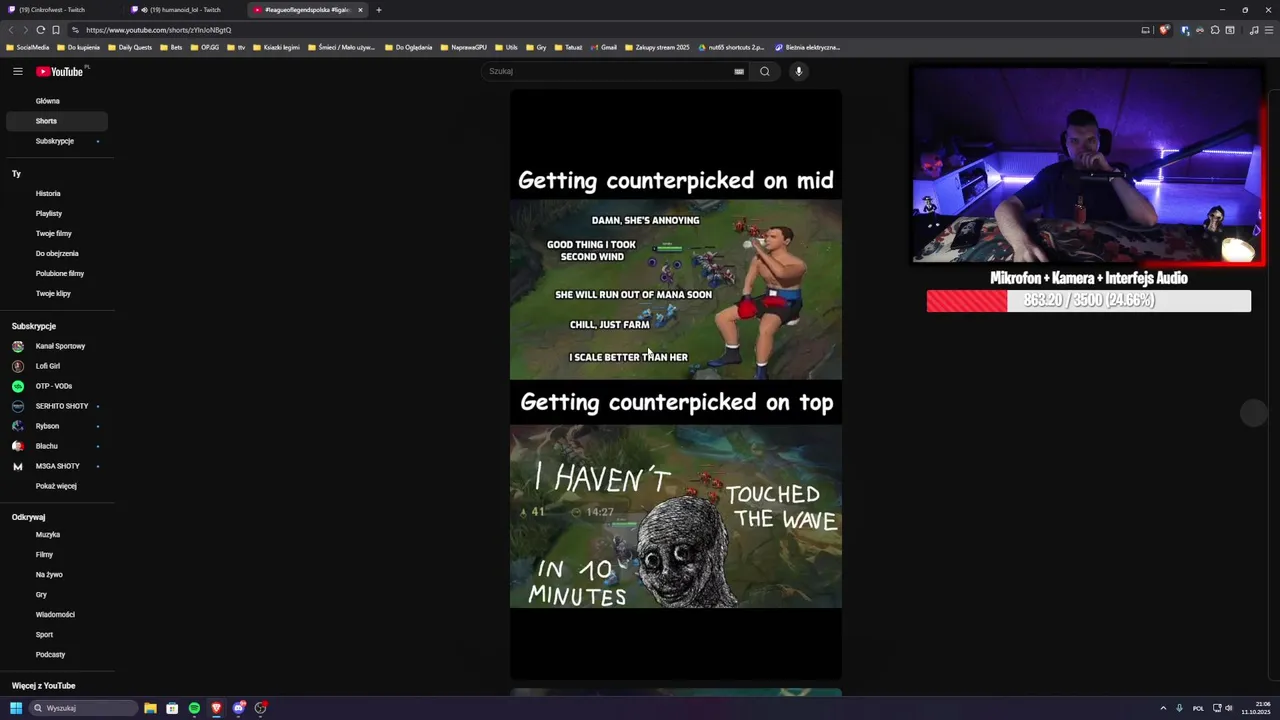Screen dimensions: 1280x720
Task: Expand subscriptions with Pokaż więcej
Action: [x=56, y=486]
